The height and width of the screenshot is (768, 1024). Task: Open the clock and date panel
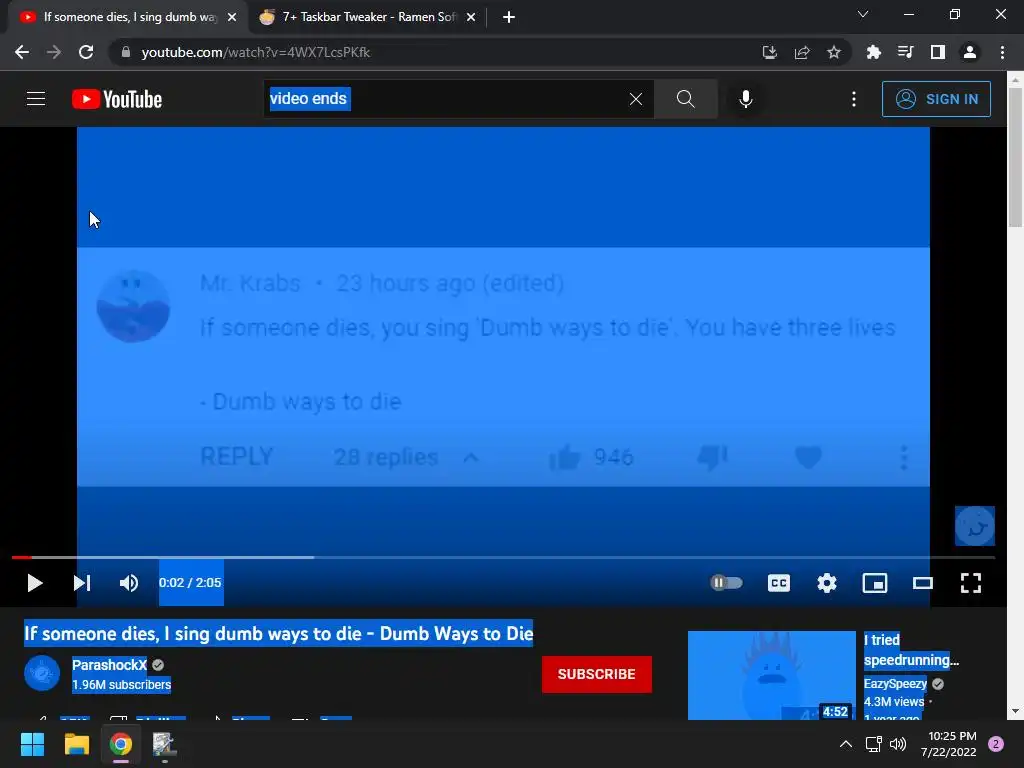[949, 744]
